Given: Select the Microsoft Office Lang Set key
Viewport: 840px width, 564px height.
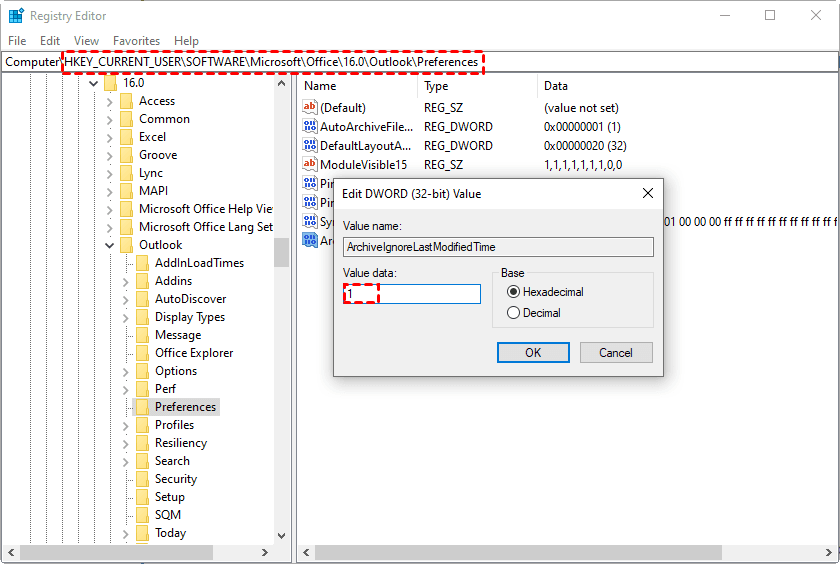Looking at the screenshot, I should [206, 227].
